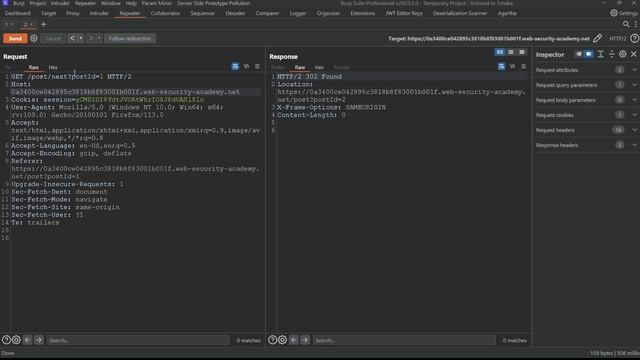Open the Collaborator tab
The width and height of the screenshot is (640, 360).
click(x=165, y=13)
